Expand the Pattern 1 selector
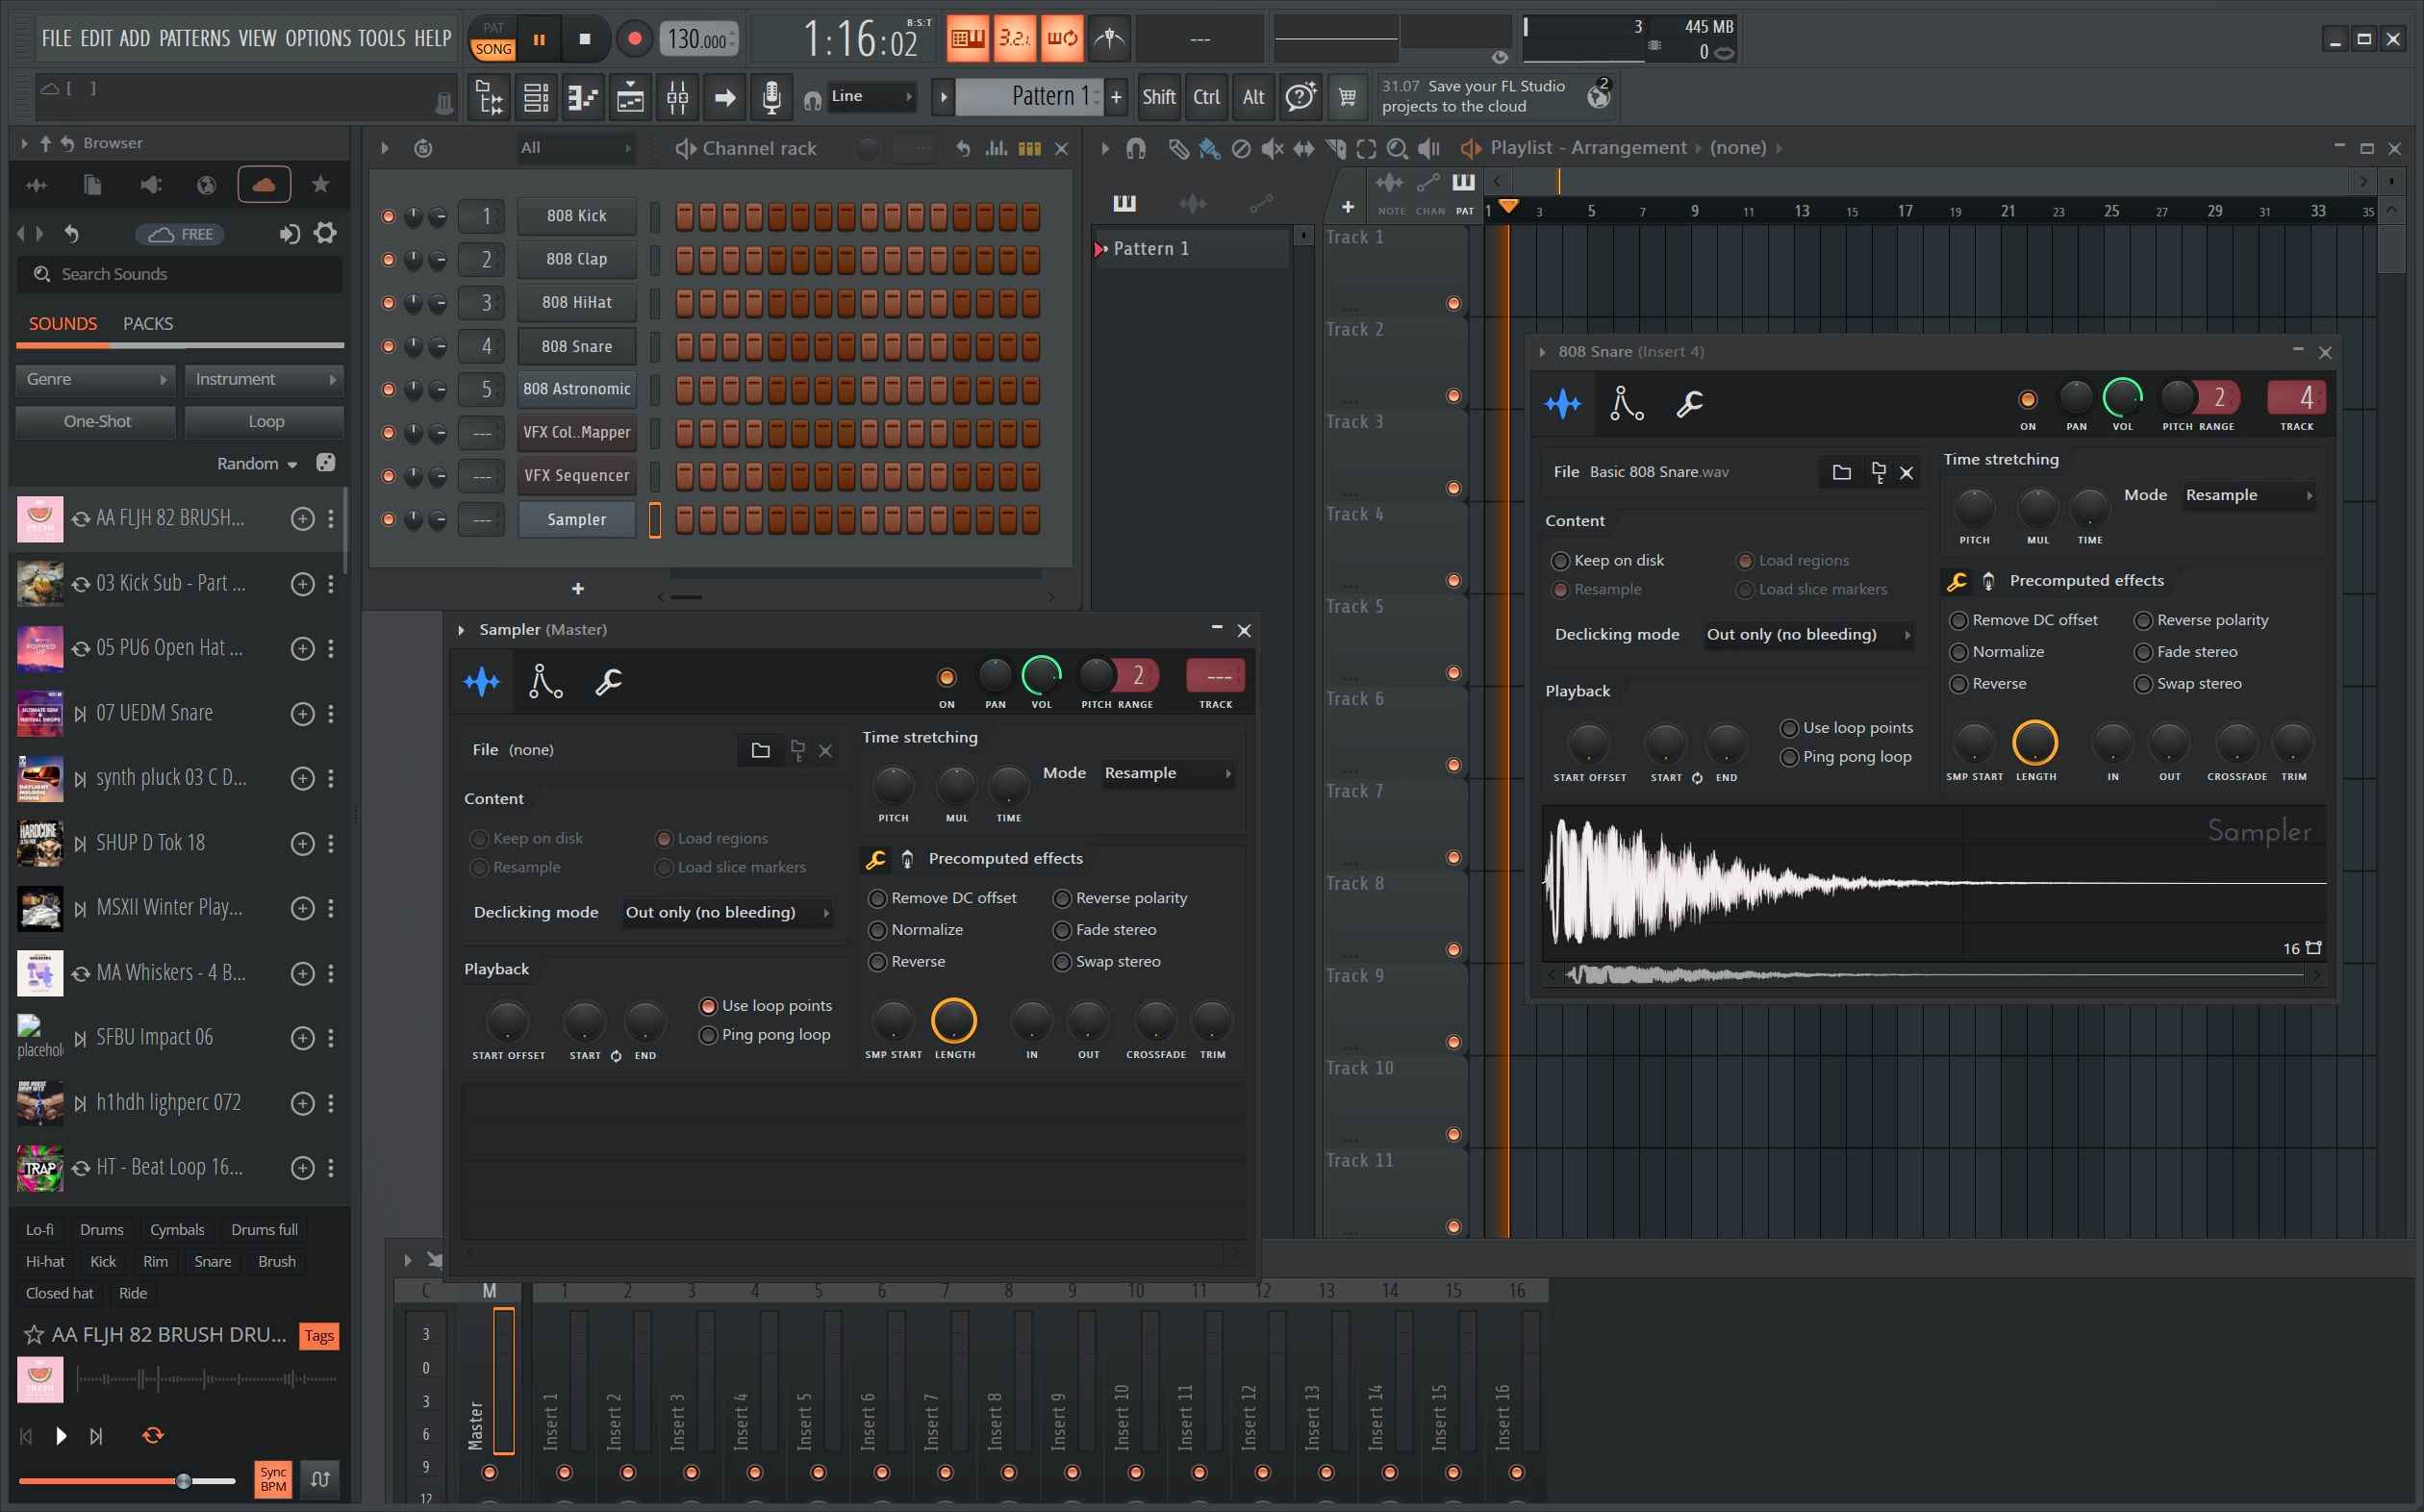The image size is (2424, 1512). point(943,97)
